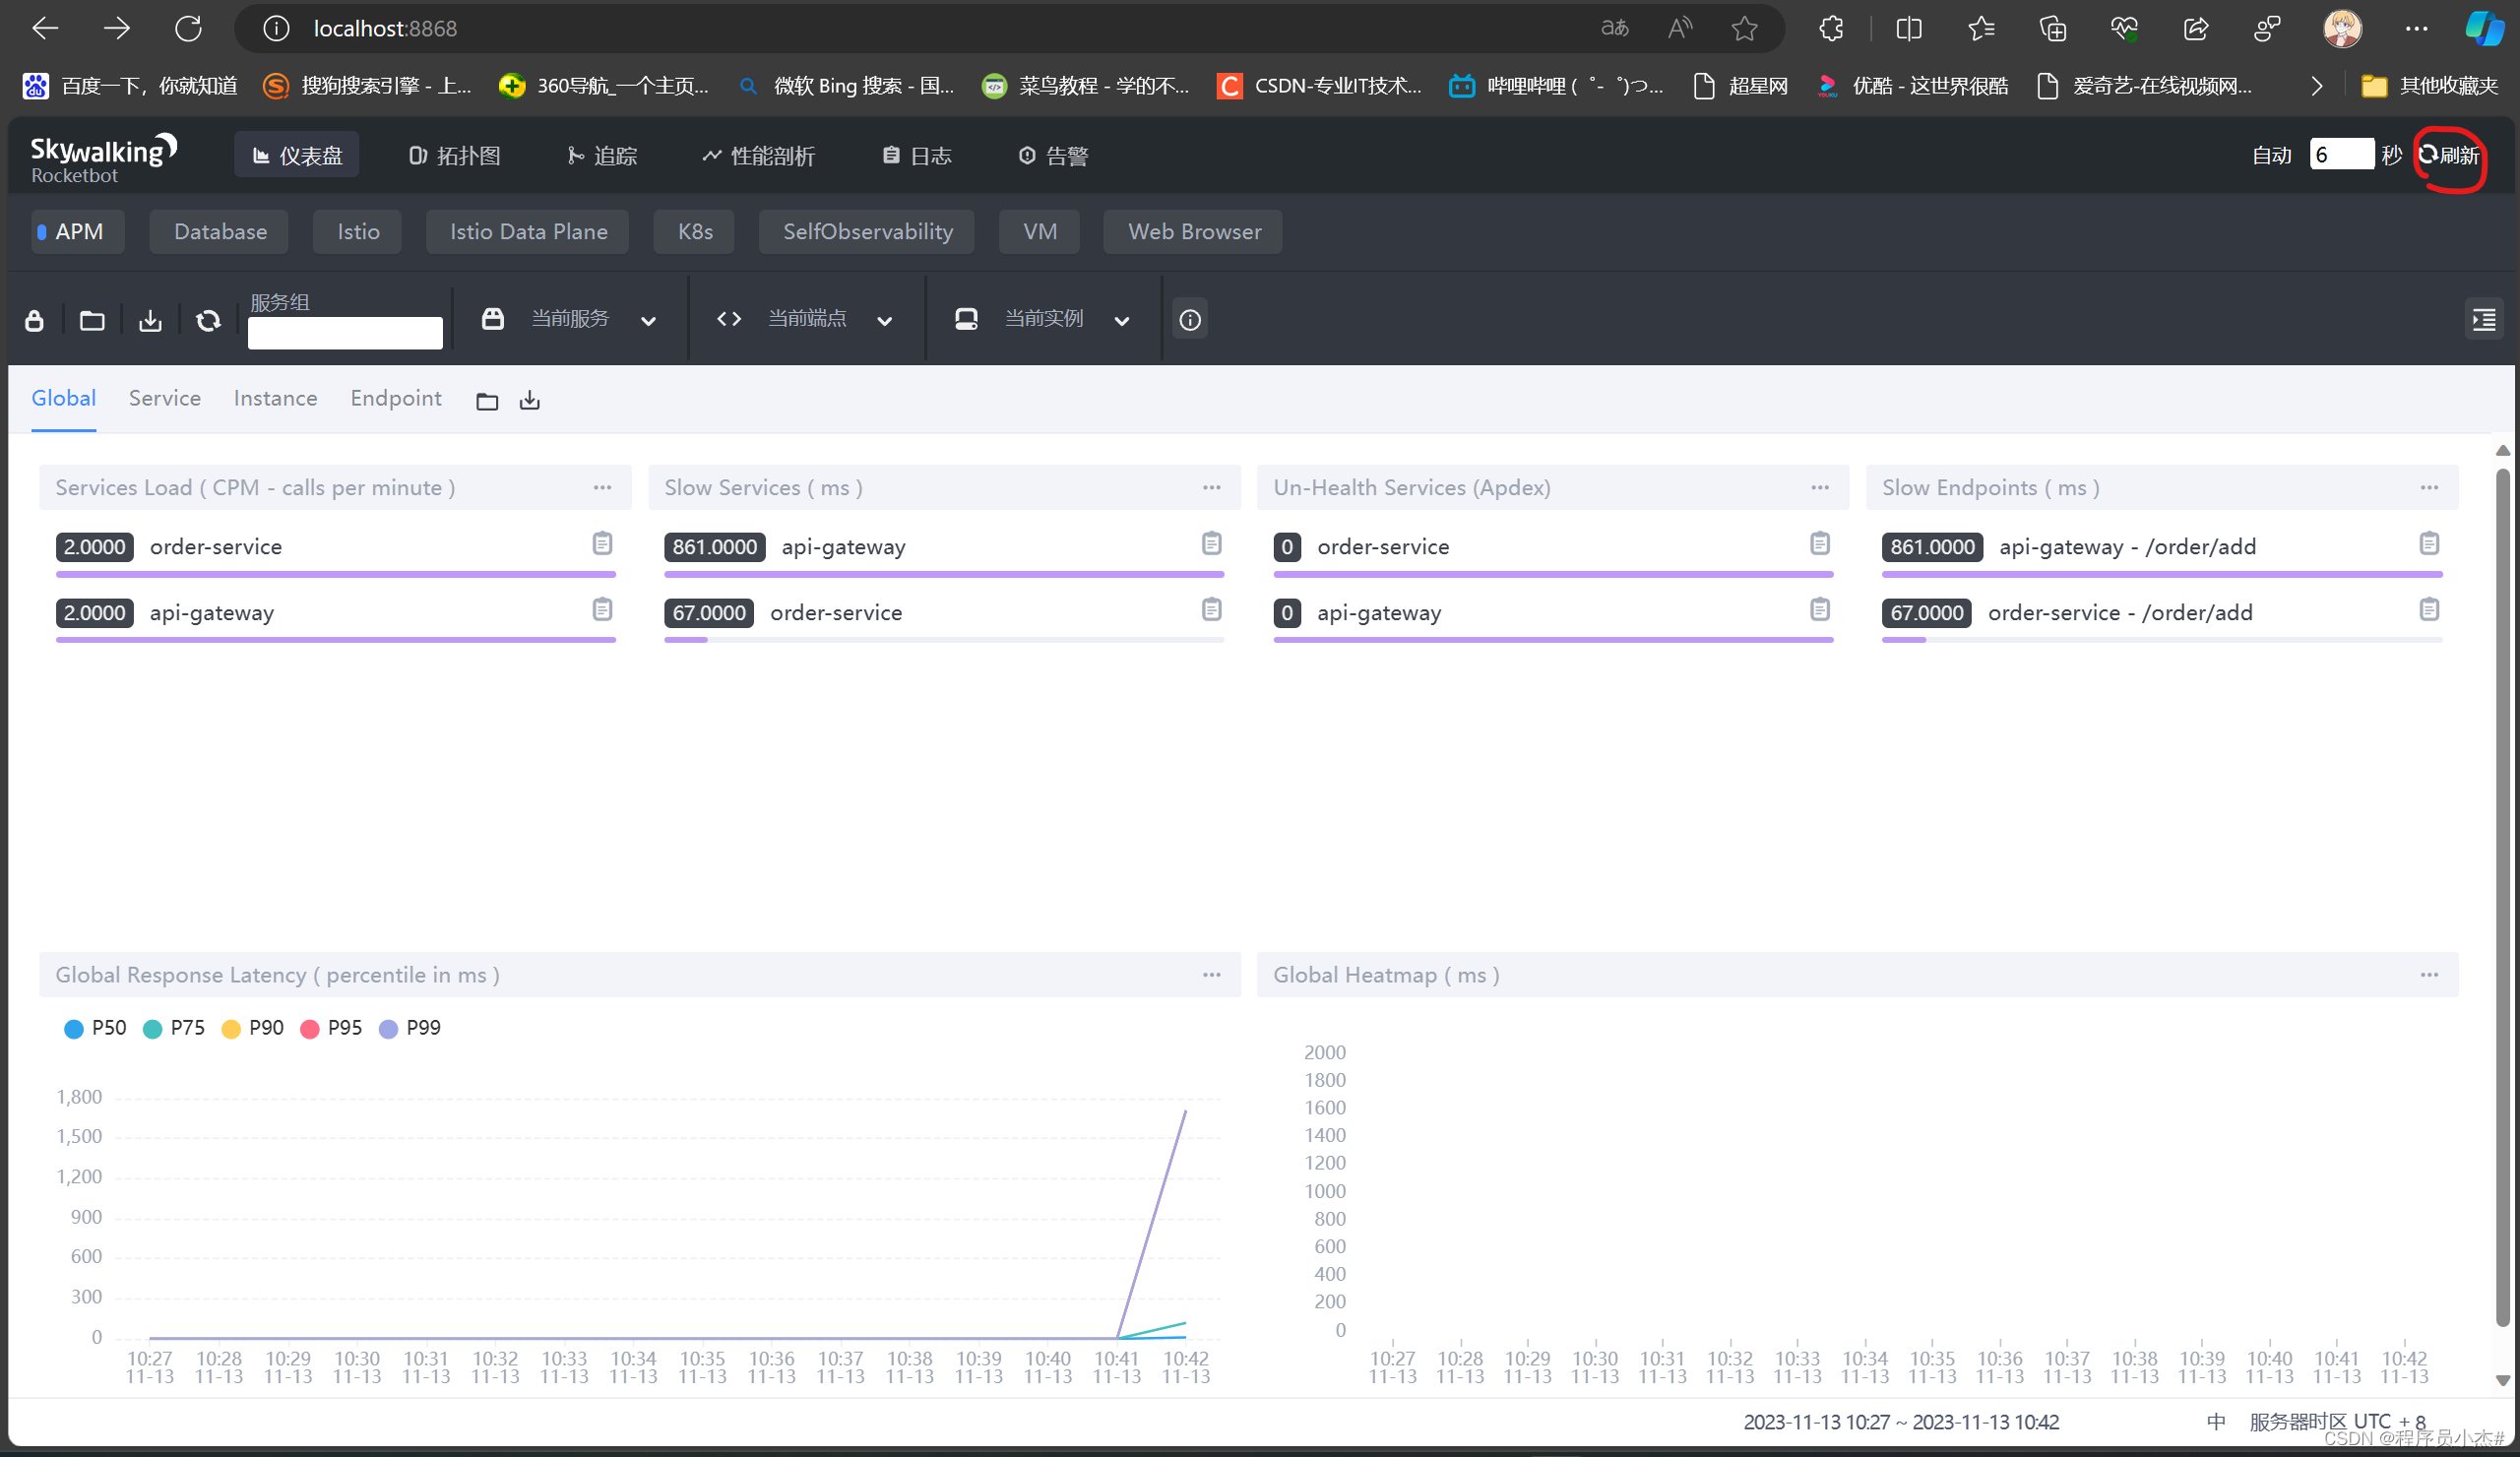Switch to the Service tab
This screenshot has width=2520, height=1457.
[x=165, y=398]
